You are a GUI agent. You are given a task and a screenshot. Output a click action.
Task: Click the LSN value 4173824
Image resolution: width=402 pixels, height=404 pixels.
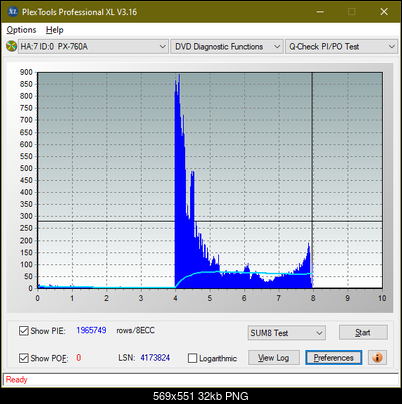[155, 358]
